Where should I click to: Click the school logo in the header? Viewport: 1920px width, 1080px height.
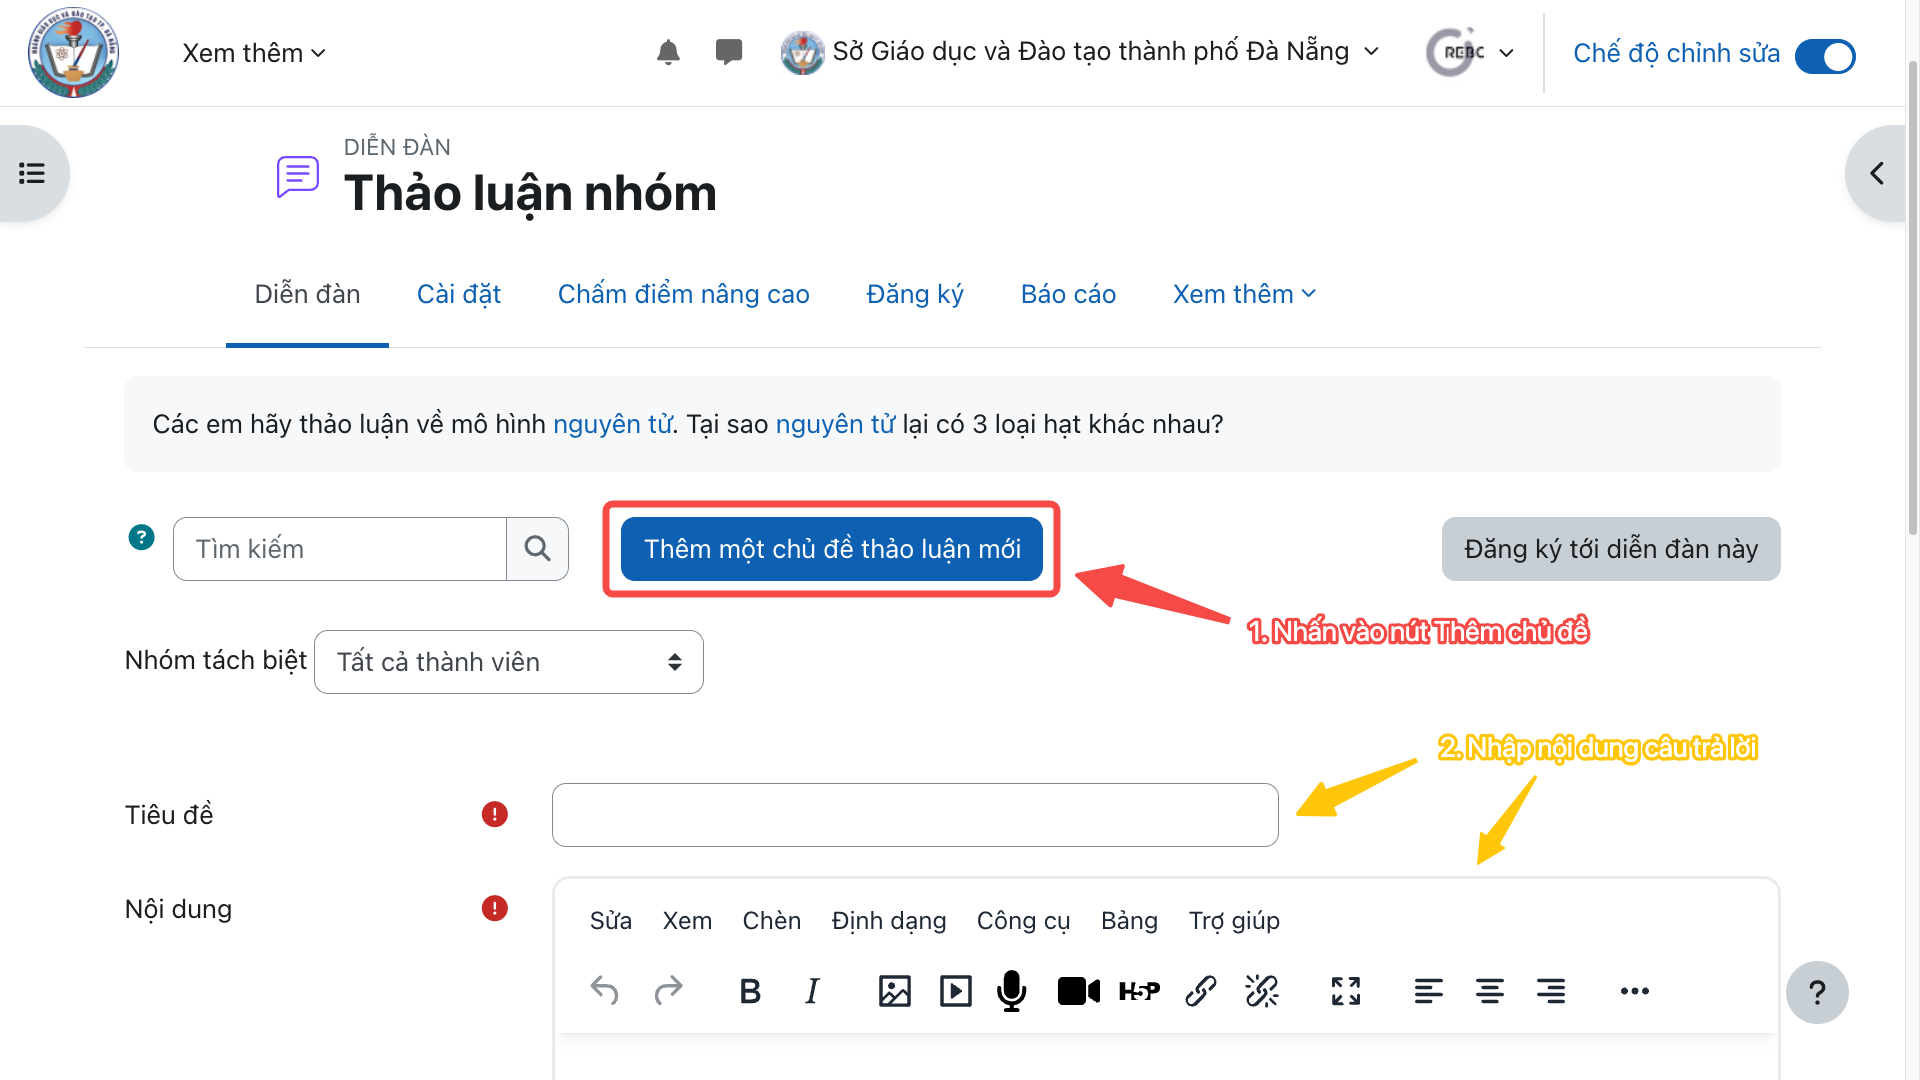click(x=73, y=52)
